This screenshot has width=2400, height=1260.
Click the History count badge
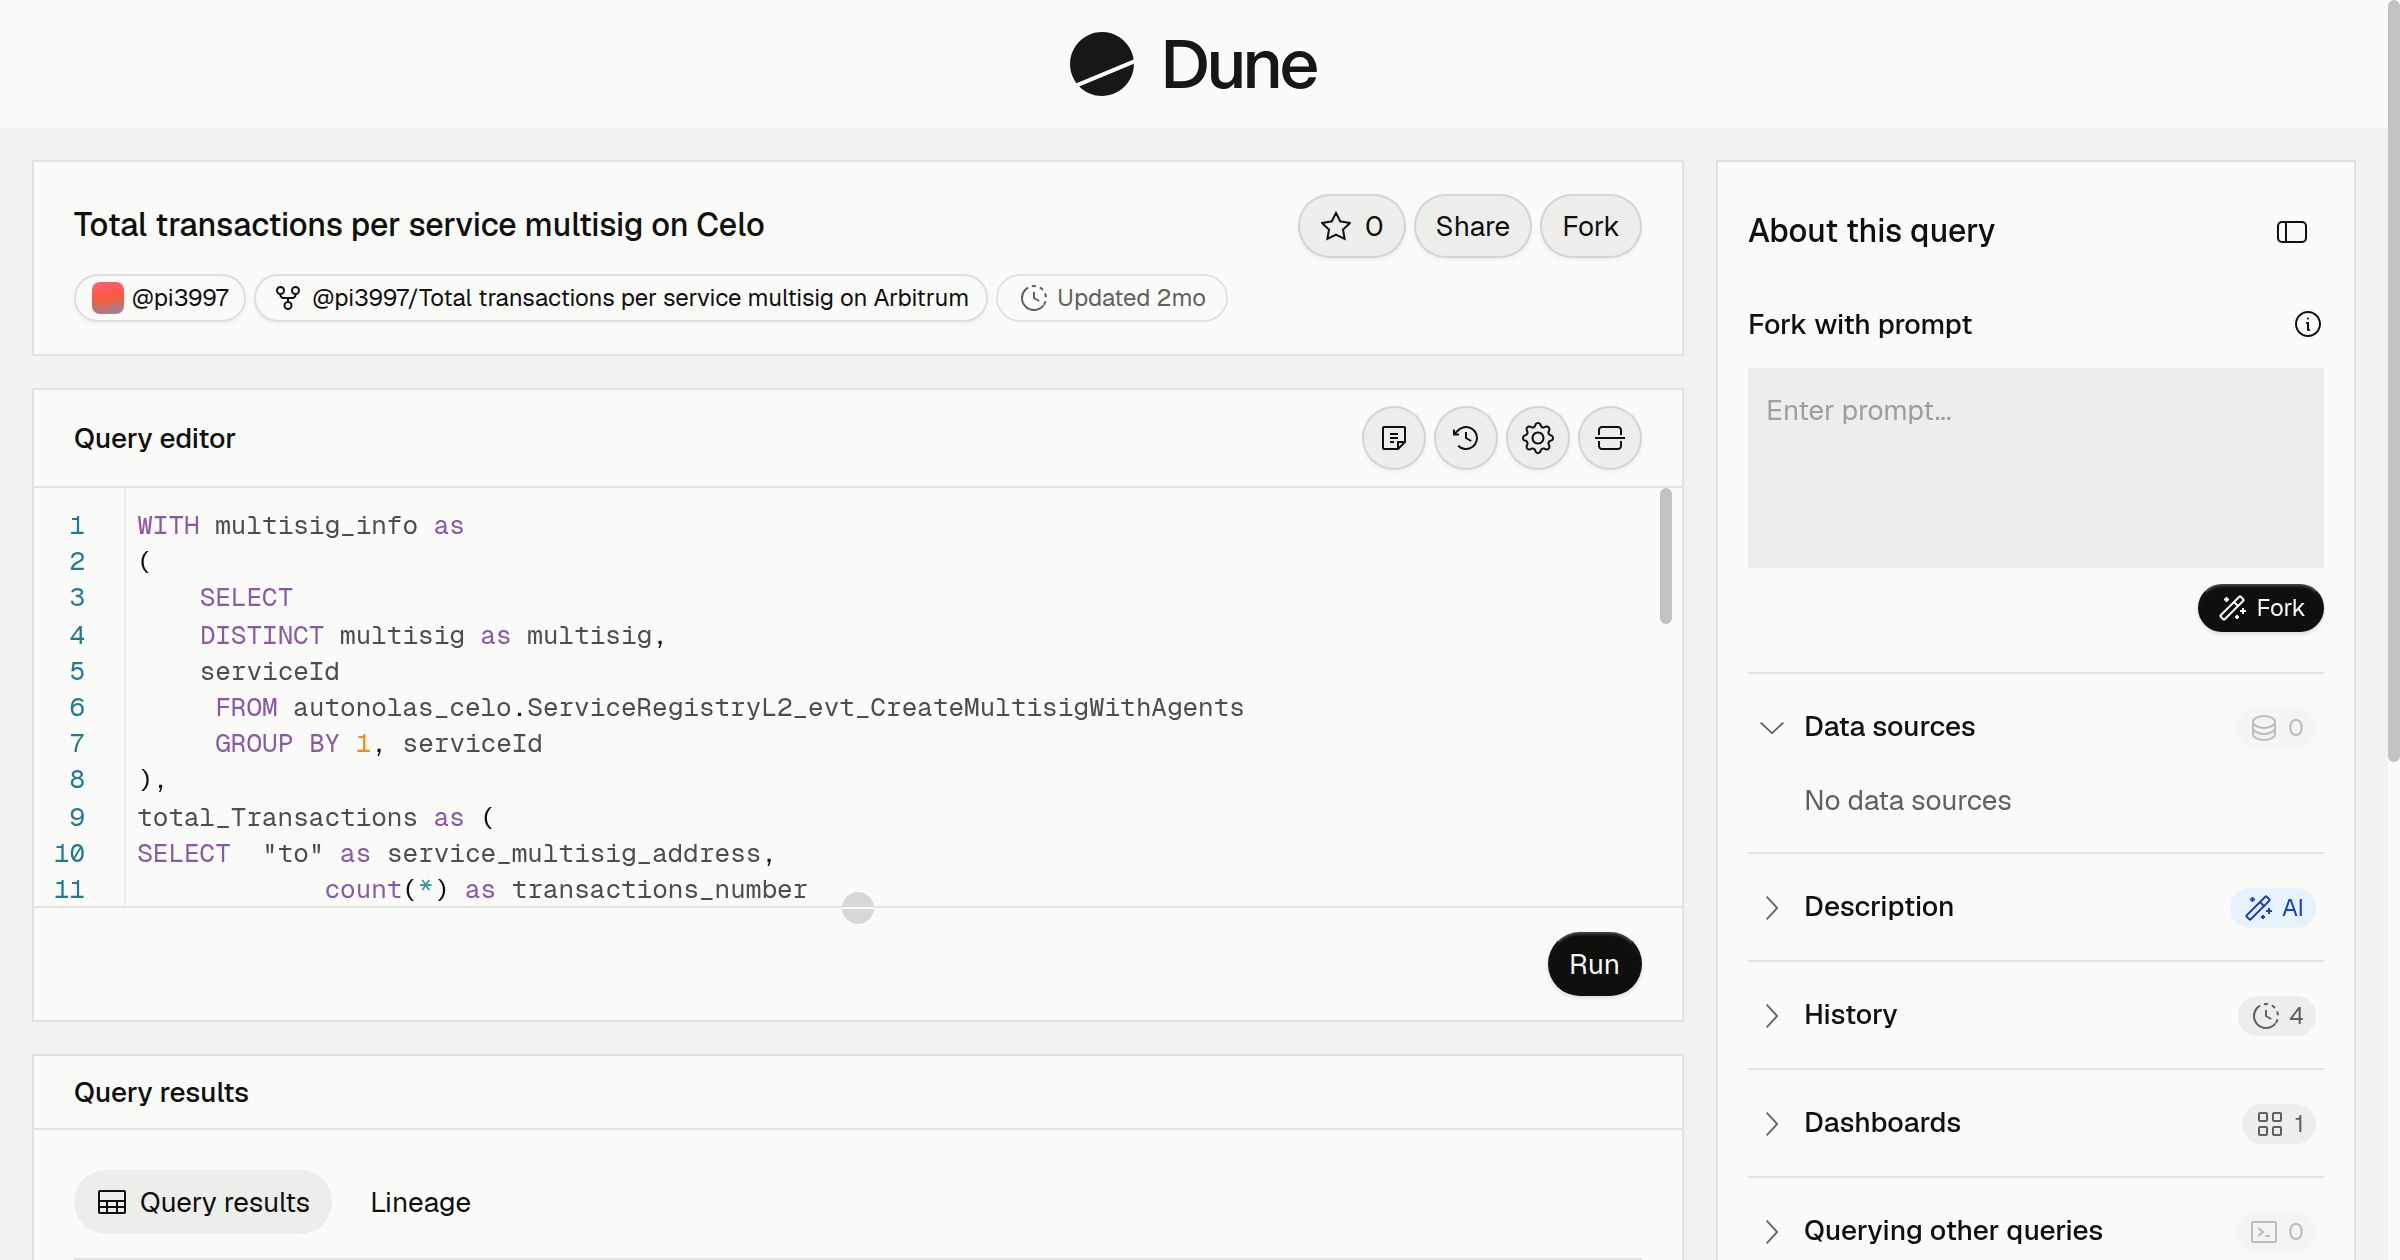2277,1016
